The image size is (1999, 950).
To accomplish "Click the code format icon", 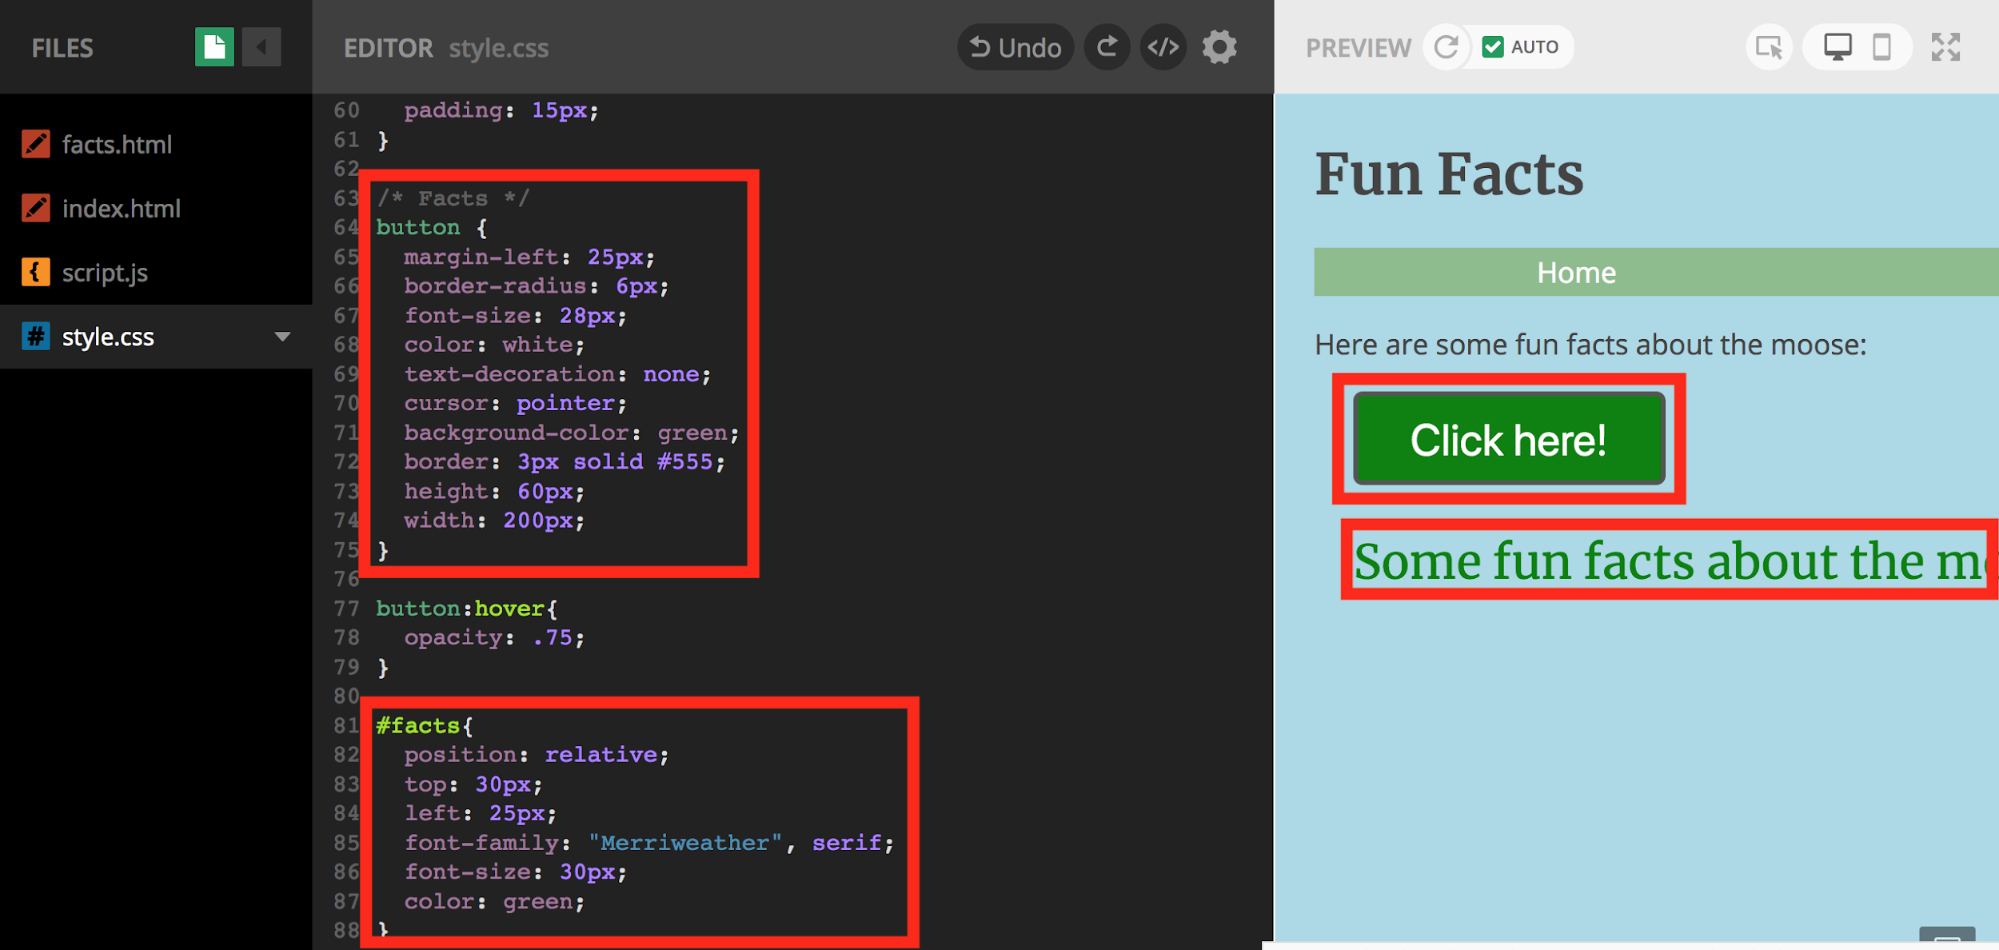I will (1163, 47).
